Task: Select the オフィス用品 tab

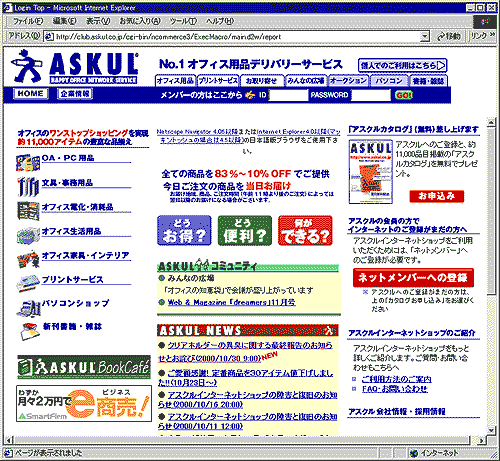Action: pyautogui.click(x=176, y=81)
